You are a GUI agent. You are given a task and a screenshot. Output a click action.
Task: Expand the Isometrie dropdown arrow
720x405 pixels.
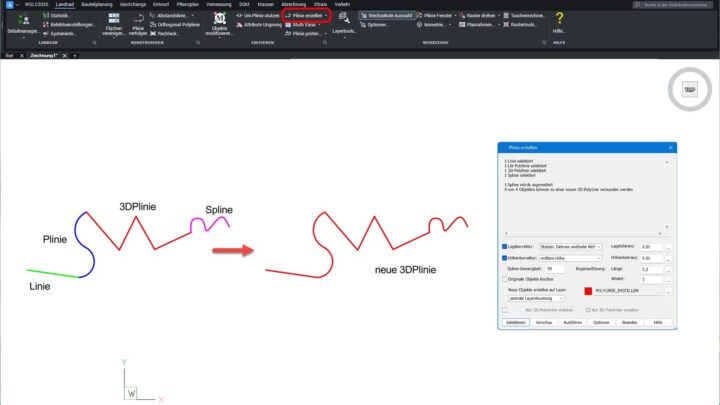pyautogui.click(x=450, y=25)
